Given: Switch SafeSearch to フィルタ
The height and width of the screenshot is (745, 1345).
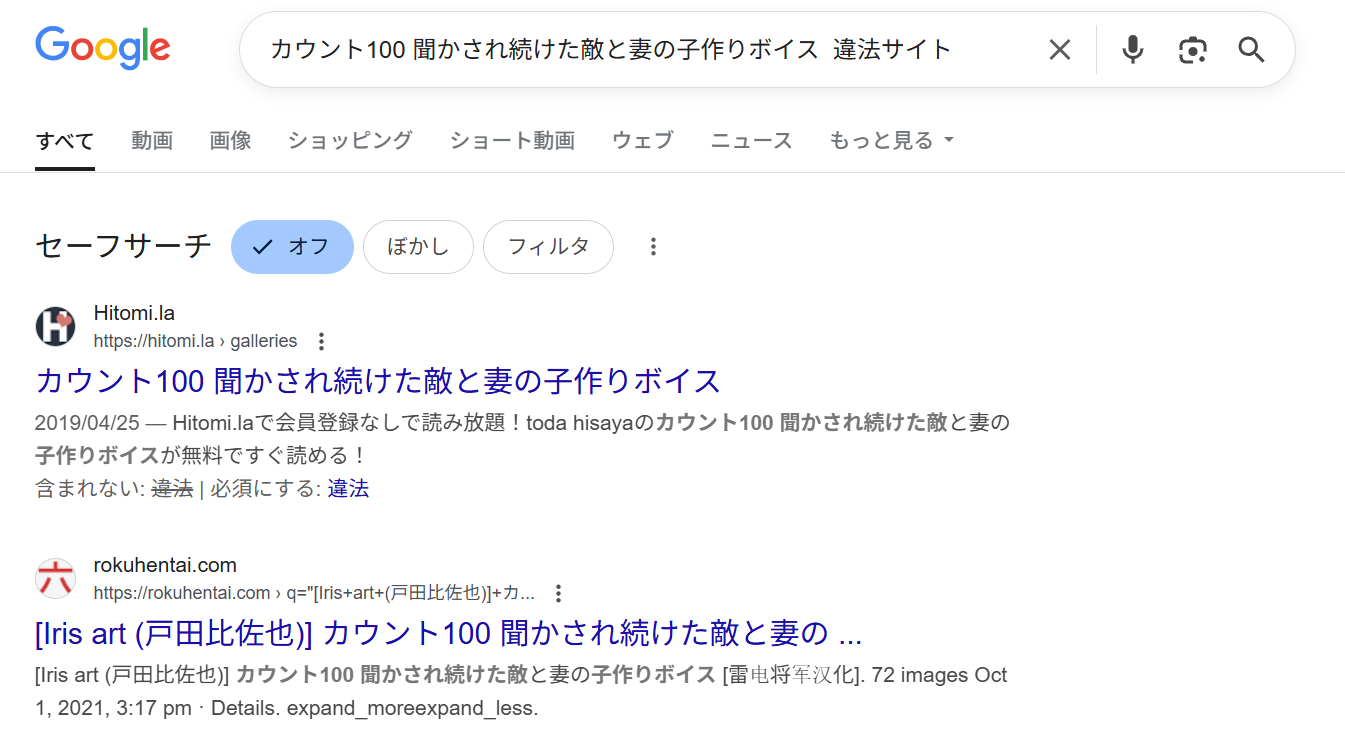Looking at the screenshot, I should [548, 246].
